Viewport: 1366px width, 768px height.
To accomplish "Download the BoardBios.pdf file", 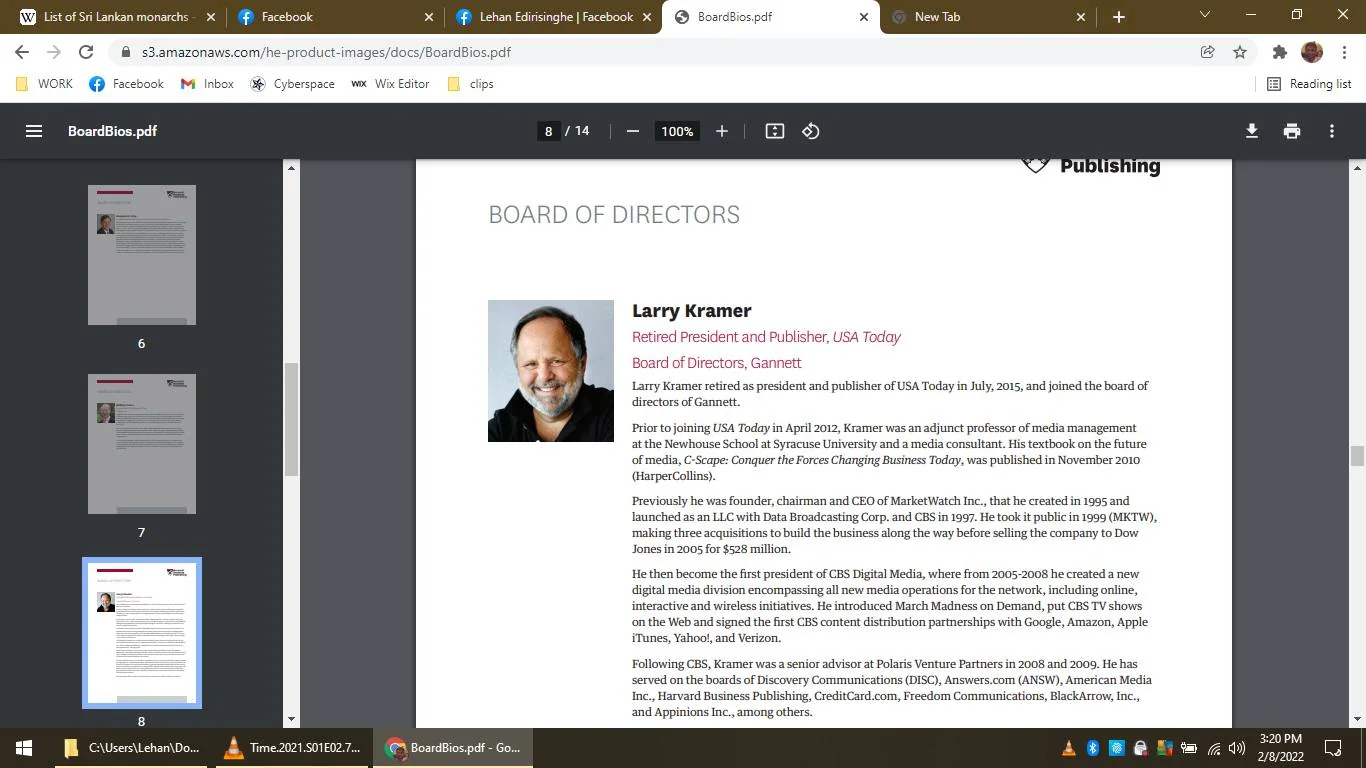I will click(1252, 131).
